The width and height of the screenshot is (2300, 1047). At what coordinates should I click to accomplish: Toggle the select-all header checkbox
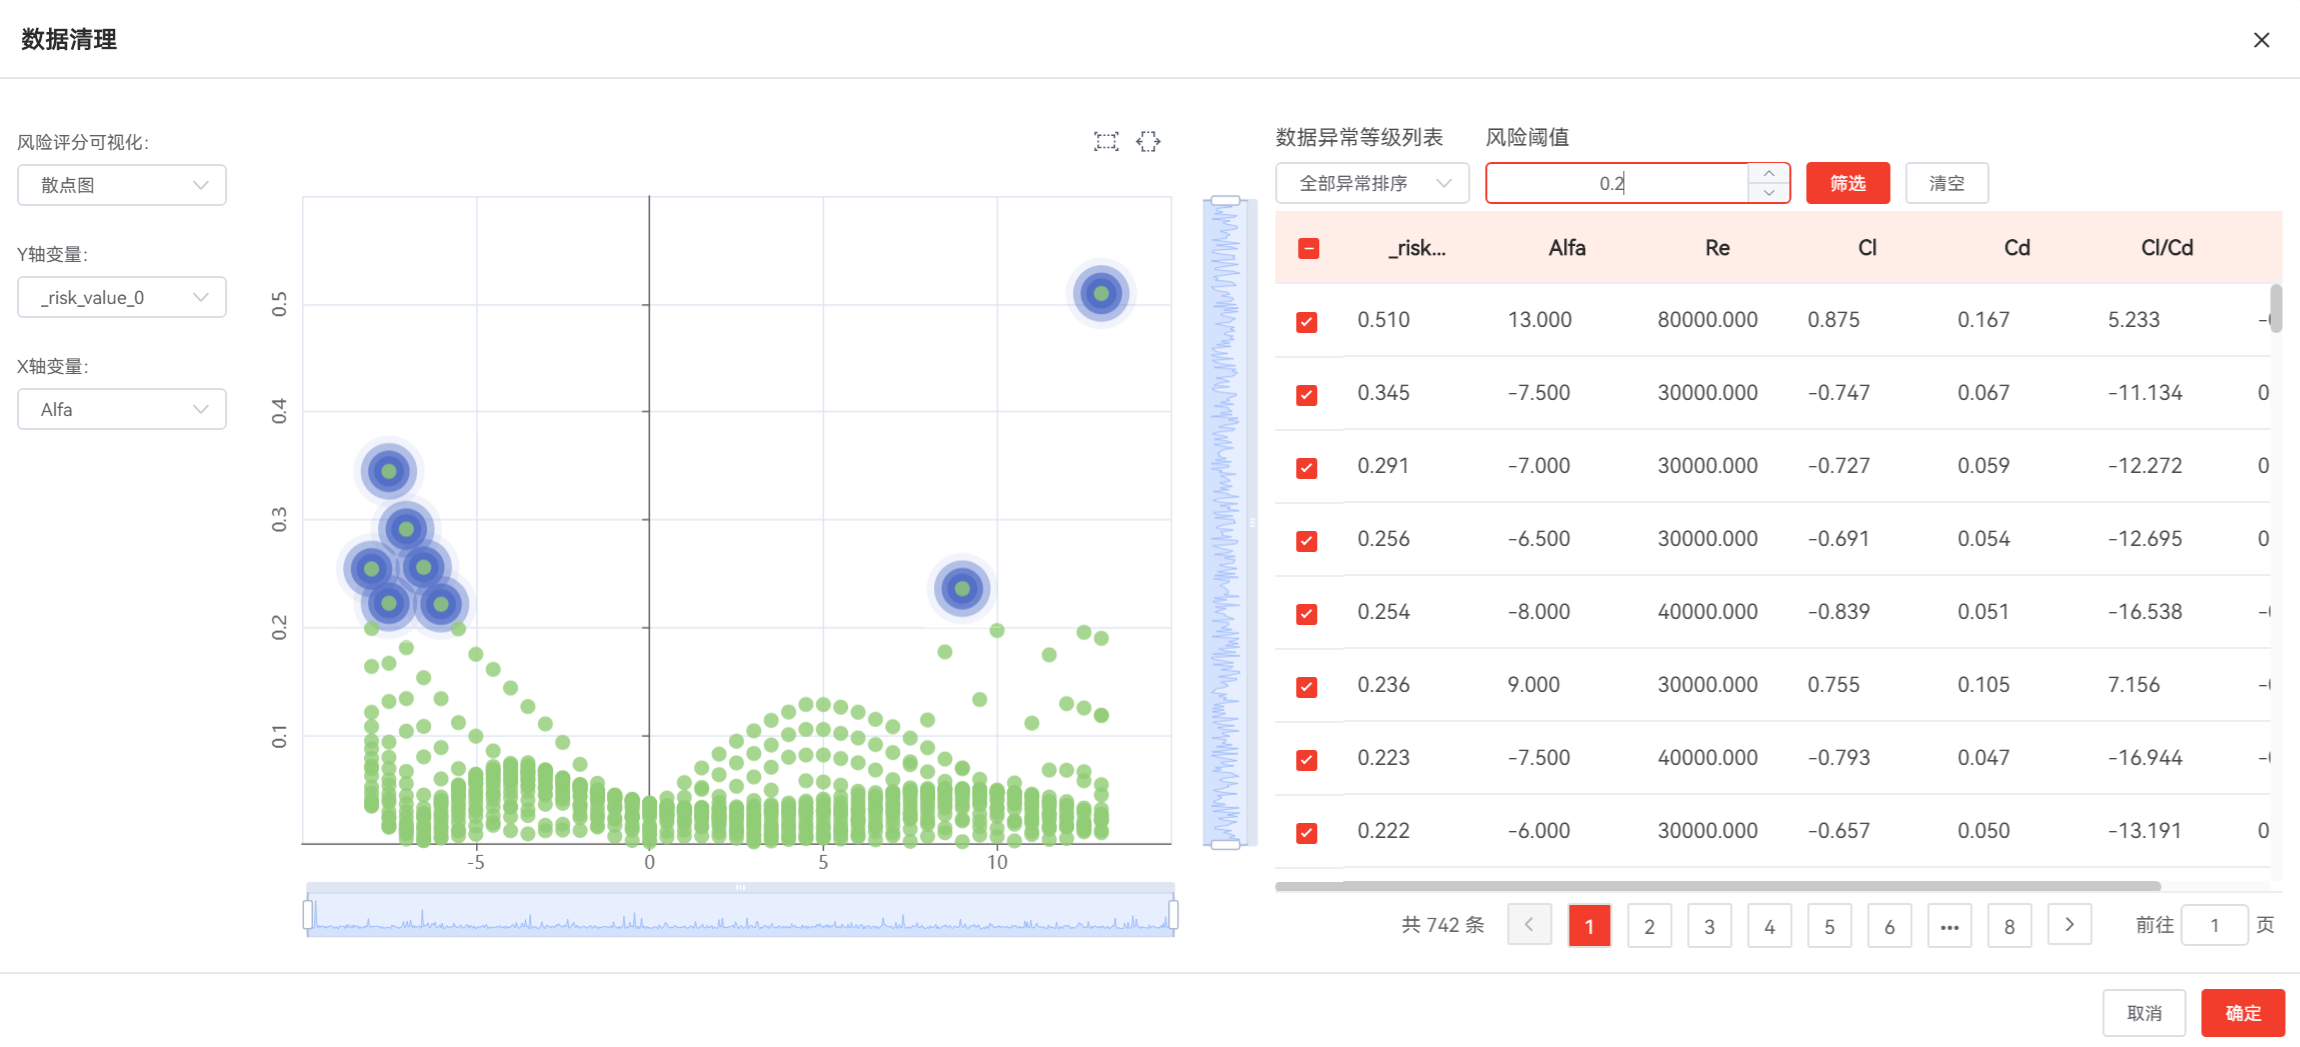pos(1308,249)
